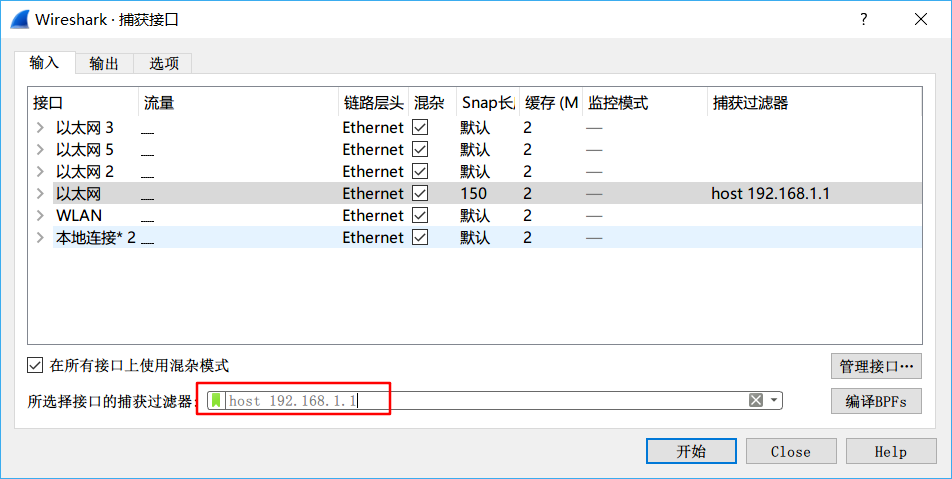This screenshot has width=952, height=479.
Task: Expand the 以太网 5 interface row
Action: click(40, 149)
